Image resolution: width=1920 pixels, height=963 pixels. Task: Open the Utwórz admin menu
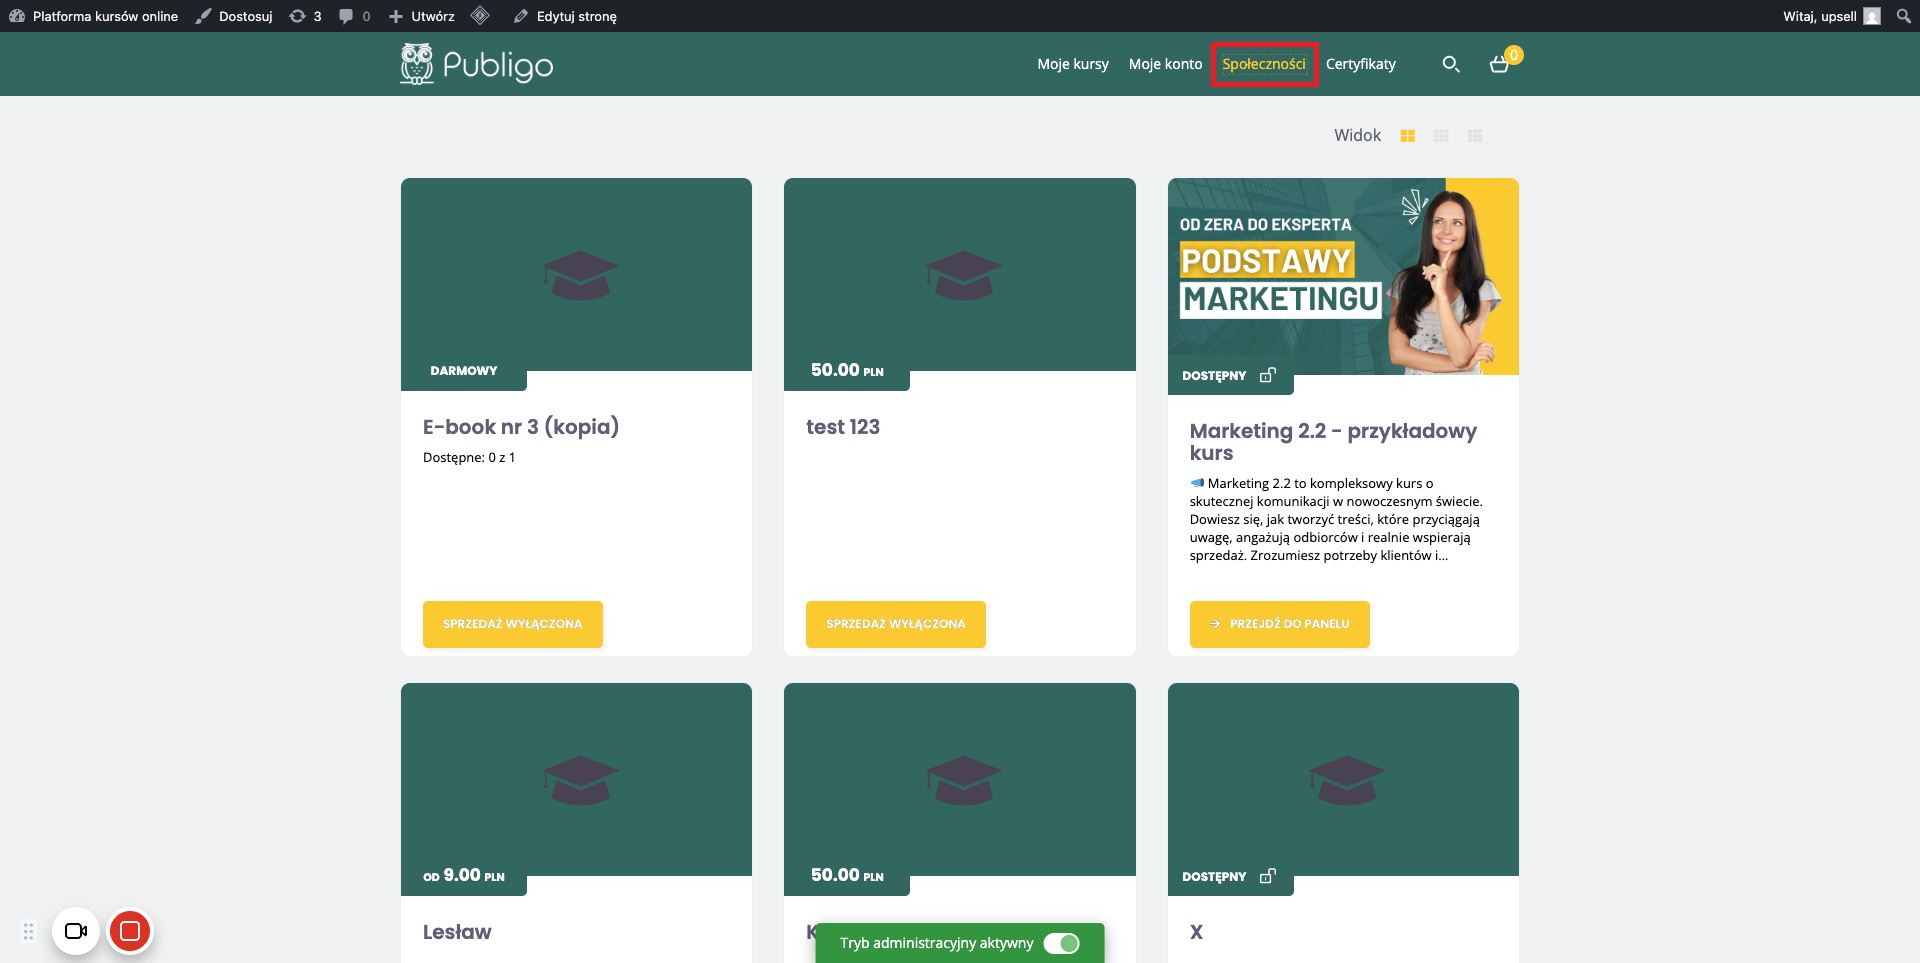point(422,16)
